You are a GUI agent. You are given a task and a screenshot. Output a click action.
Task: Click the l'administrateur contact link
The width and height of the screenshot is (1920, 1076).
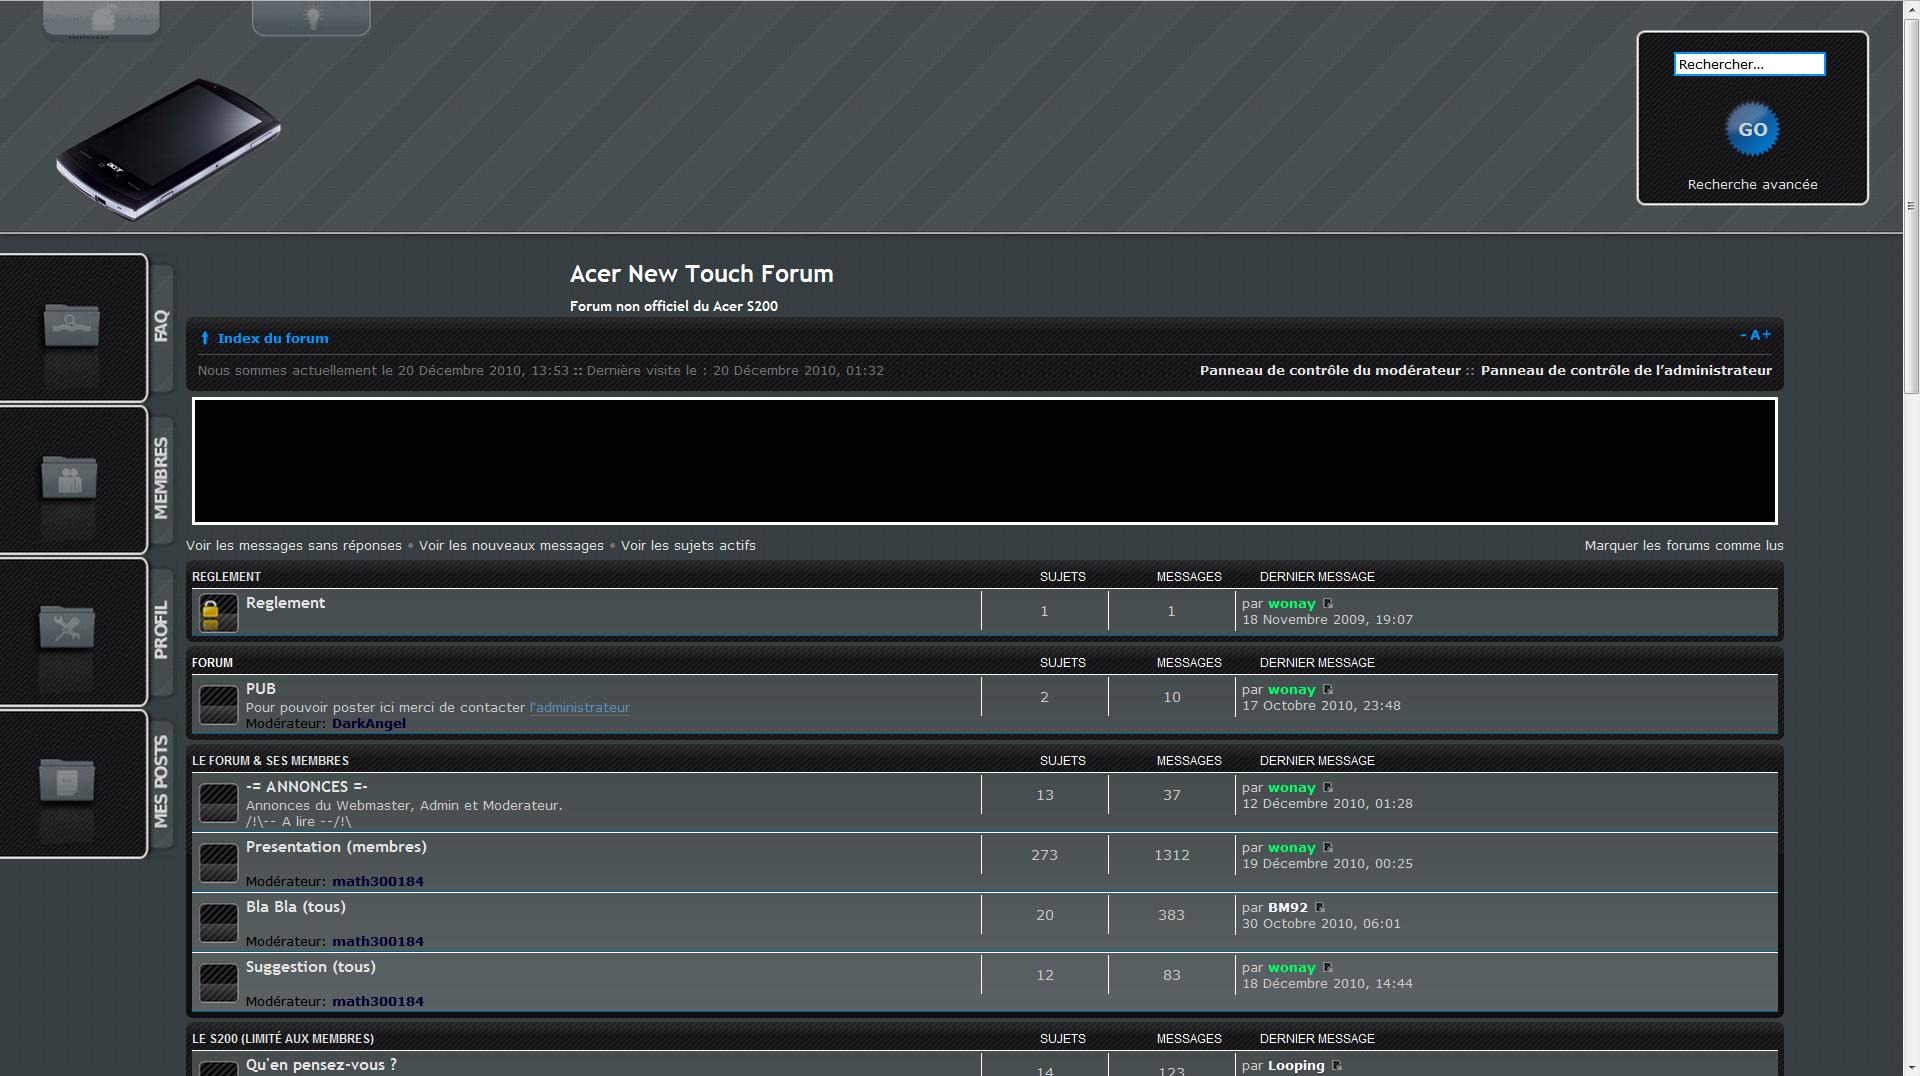(580, 708)
